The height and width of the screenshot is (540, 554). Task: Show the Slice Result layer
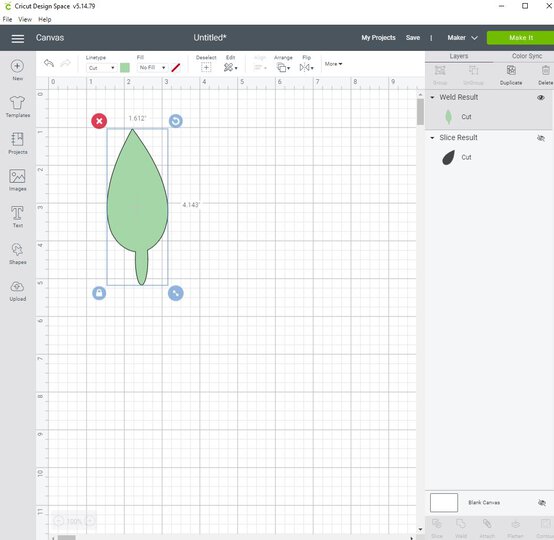tap(541, 138)
